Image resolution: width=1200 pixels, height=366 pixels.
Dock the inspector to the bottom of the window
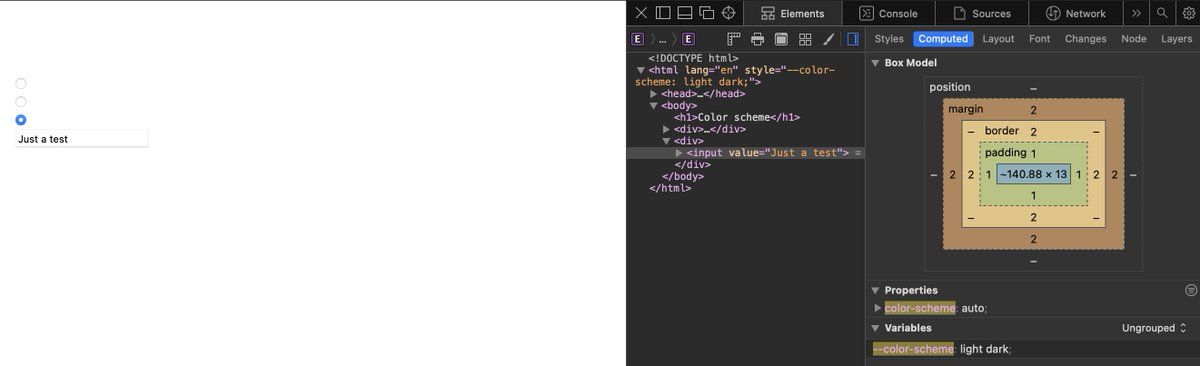click(x=685, y=13)
